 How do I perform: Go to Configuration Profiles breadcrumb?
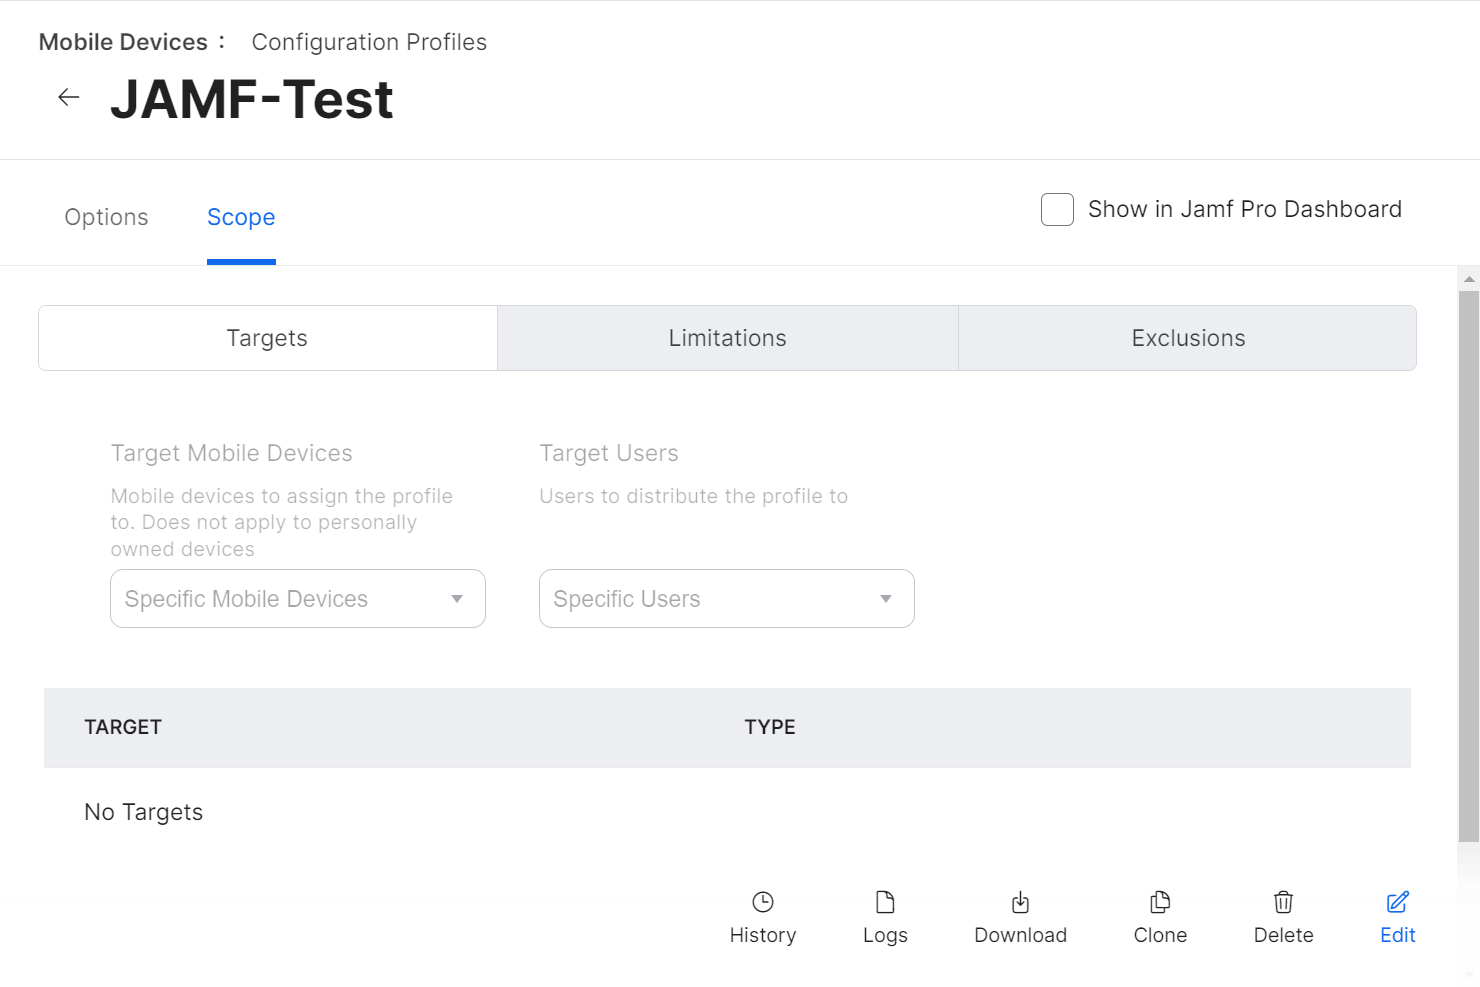coord(369,42)
